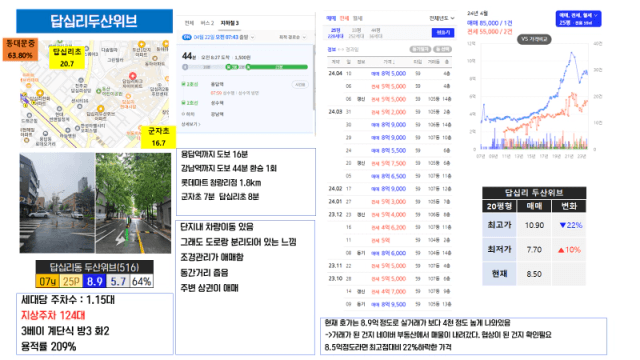Click the 시간표 timetable button by 용답역
Screen dimensions: 640x360
(x=300, y=84)
